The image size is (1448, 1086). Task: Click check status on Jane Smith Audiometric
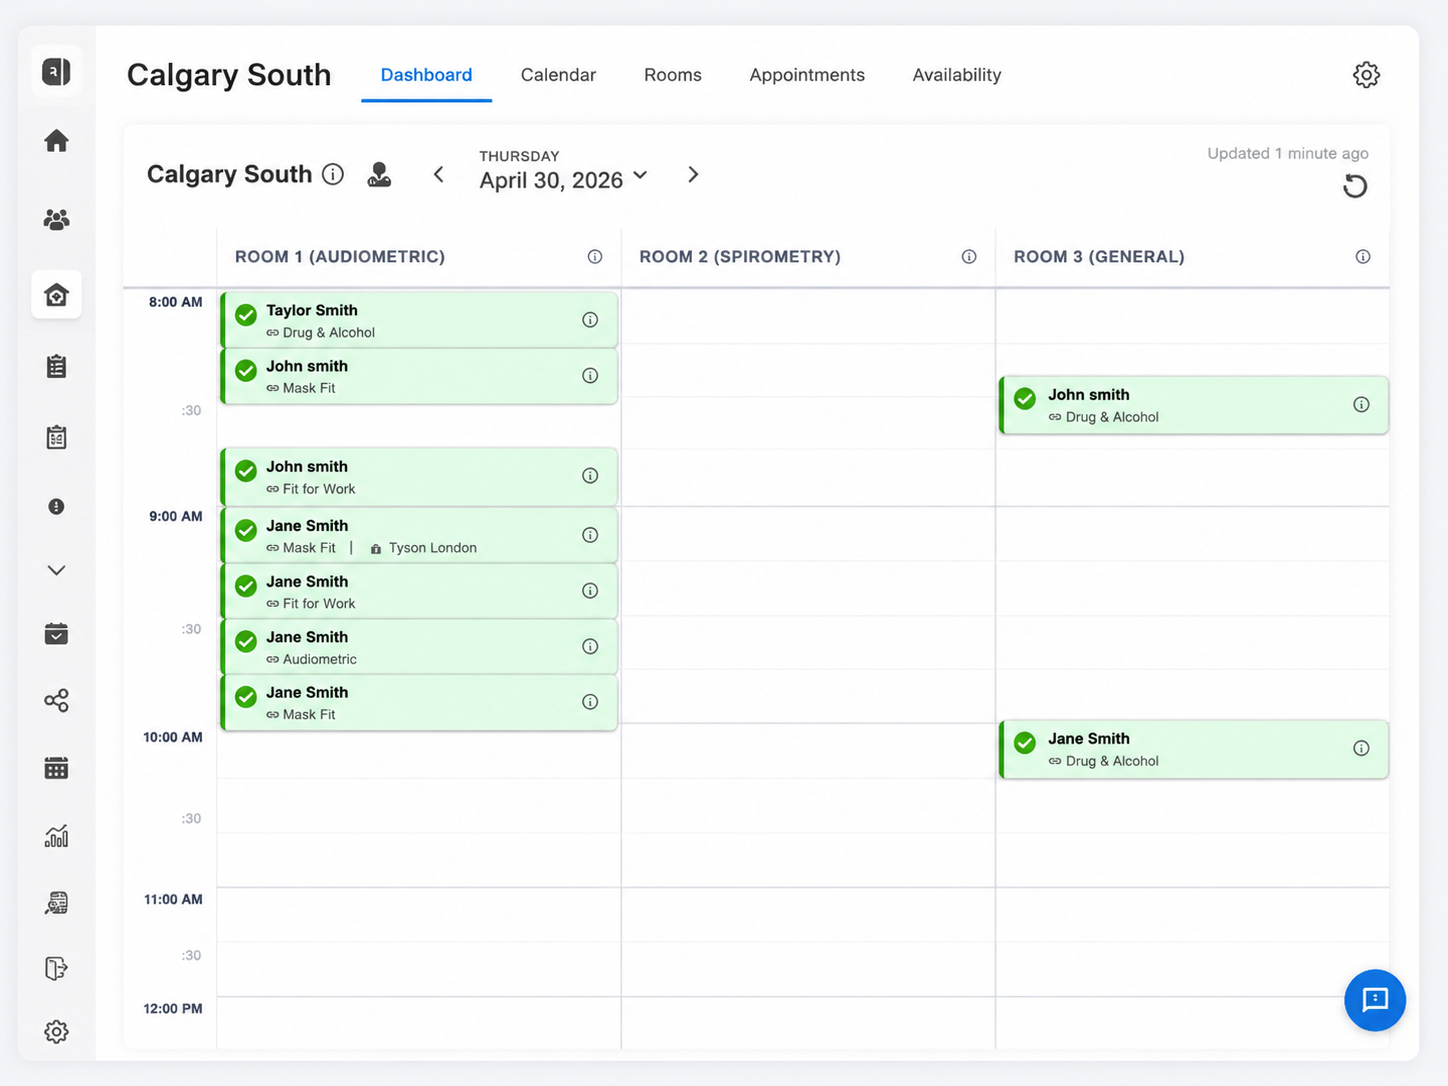[x=246, y=642]
